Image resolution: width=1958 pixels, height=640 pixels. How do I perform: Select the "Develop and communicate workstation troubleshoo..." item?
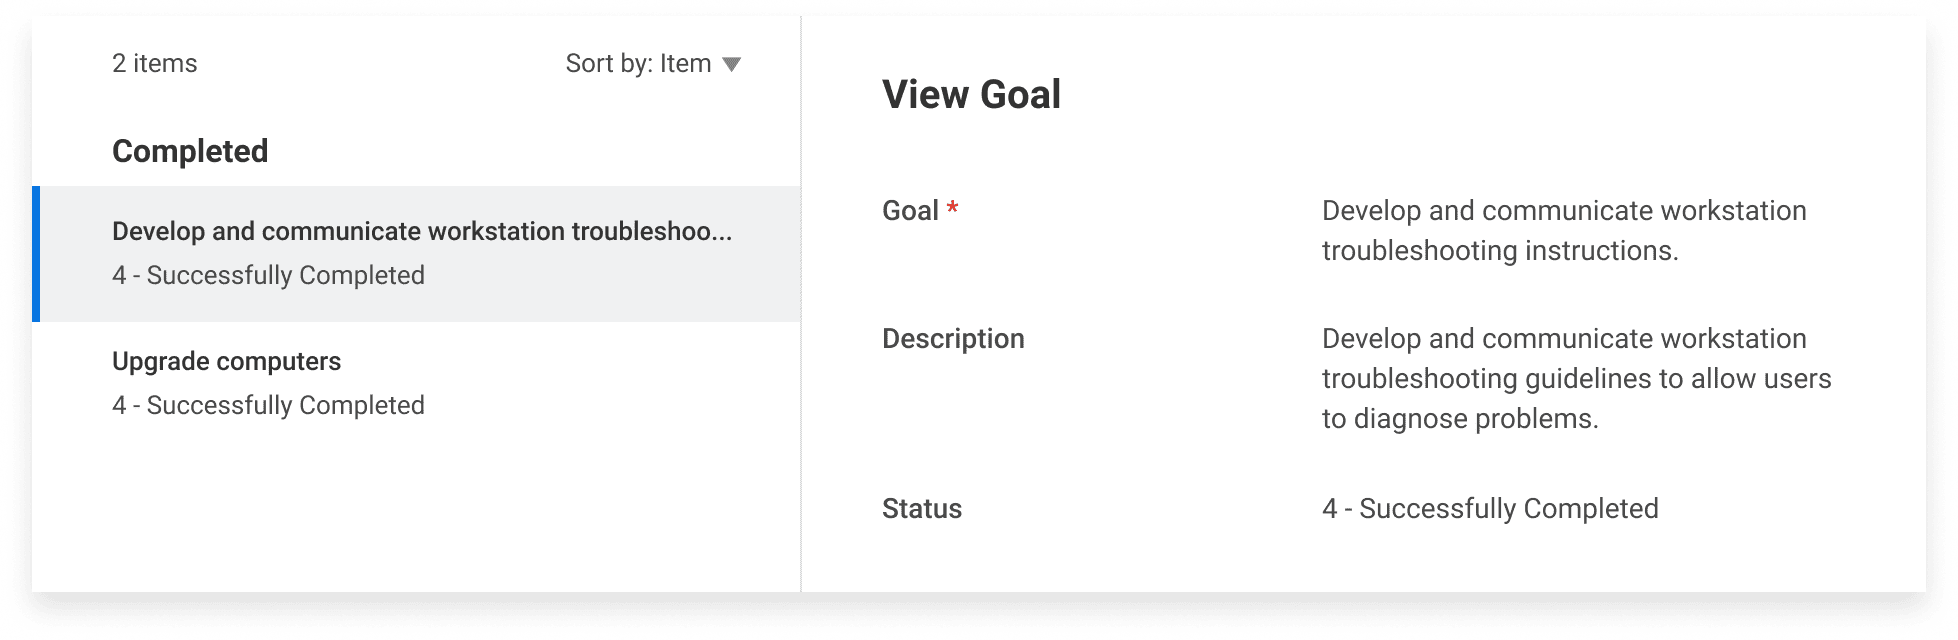(x=421, y=231)
